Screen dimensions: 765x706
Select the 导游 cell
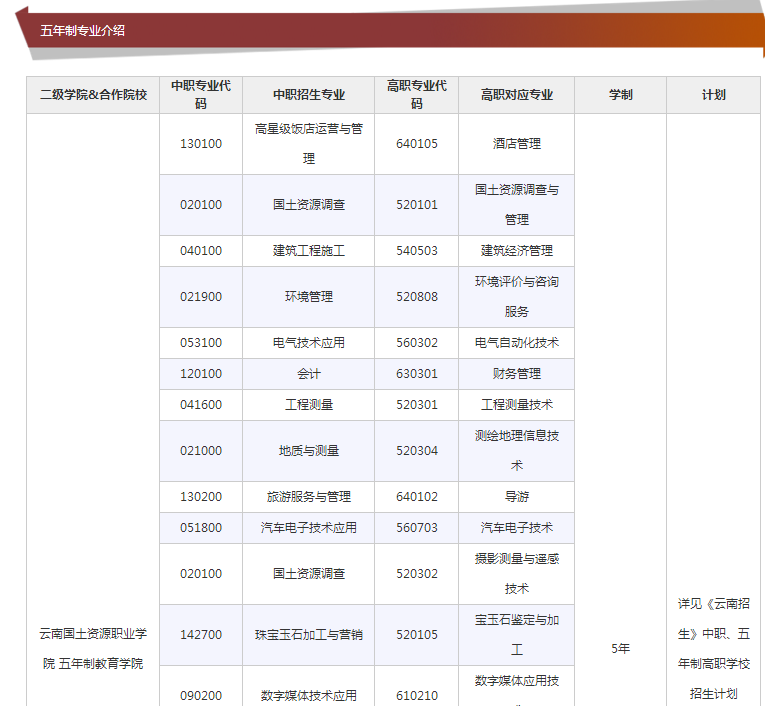pos(517,497)
